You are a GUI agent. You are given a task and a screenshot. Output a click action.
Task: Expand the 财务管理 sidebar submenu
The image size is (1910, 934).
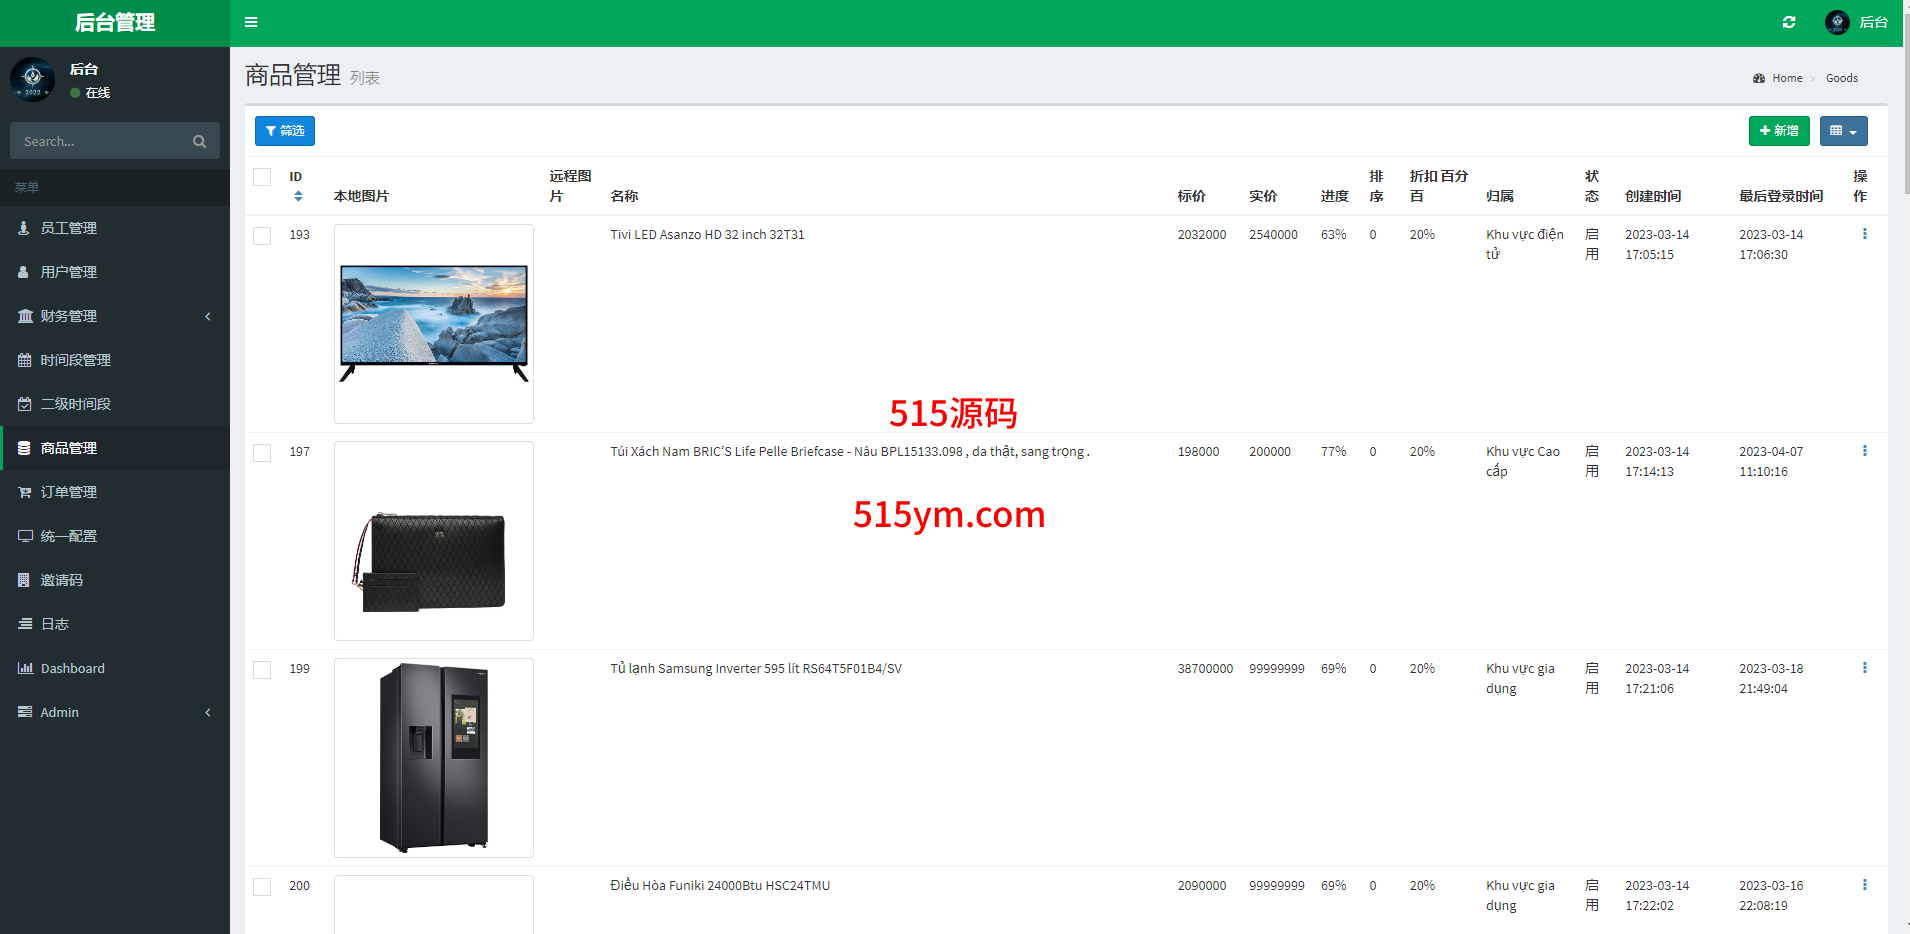[x=115, y=316]
